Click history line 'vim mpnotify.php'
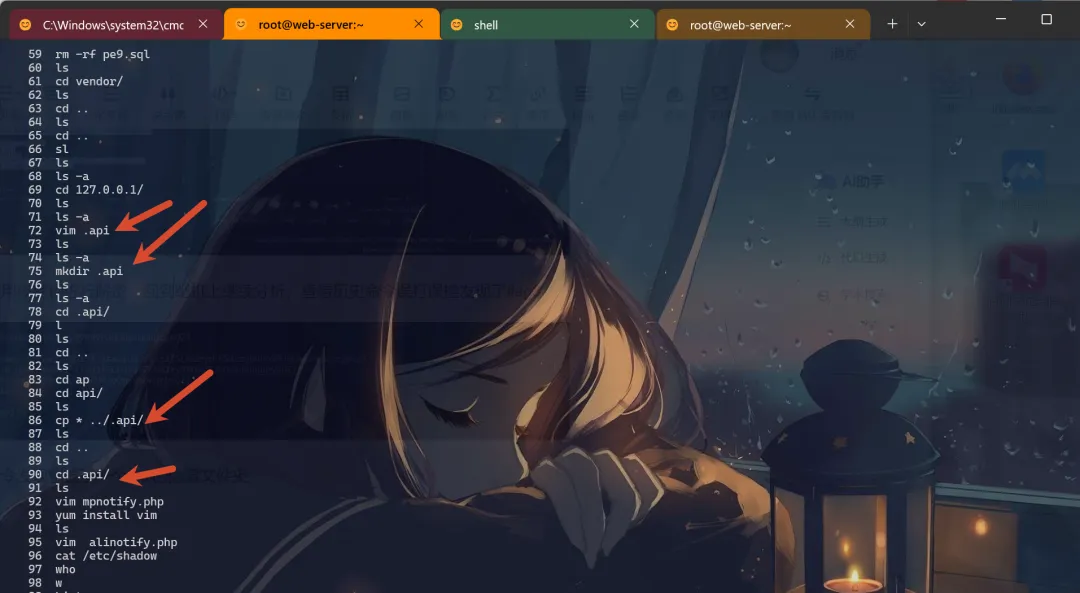The height and width of the screenshot is (593, 1080). [x=110, y=501]
